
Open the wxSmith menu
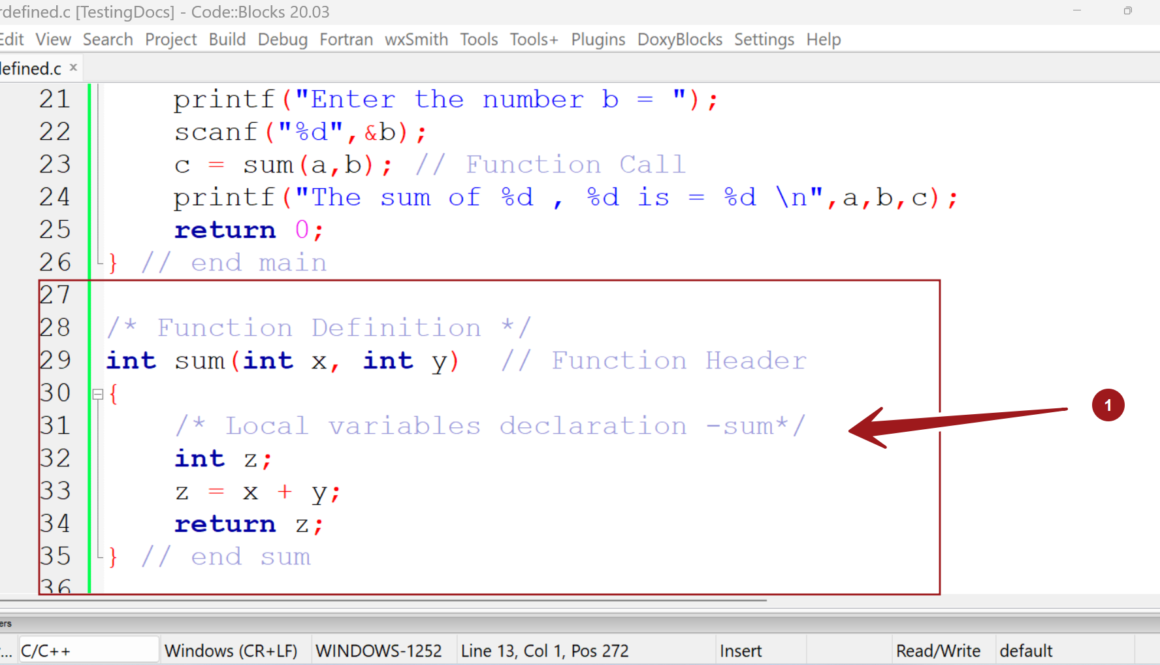point(416,39)
